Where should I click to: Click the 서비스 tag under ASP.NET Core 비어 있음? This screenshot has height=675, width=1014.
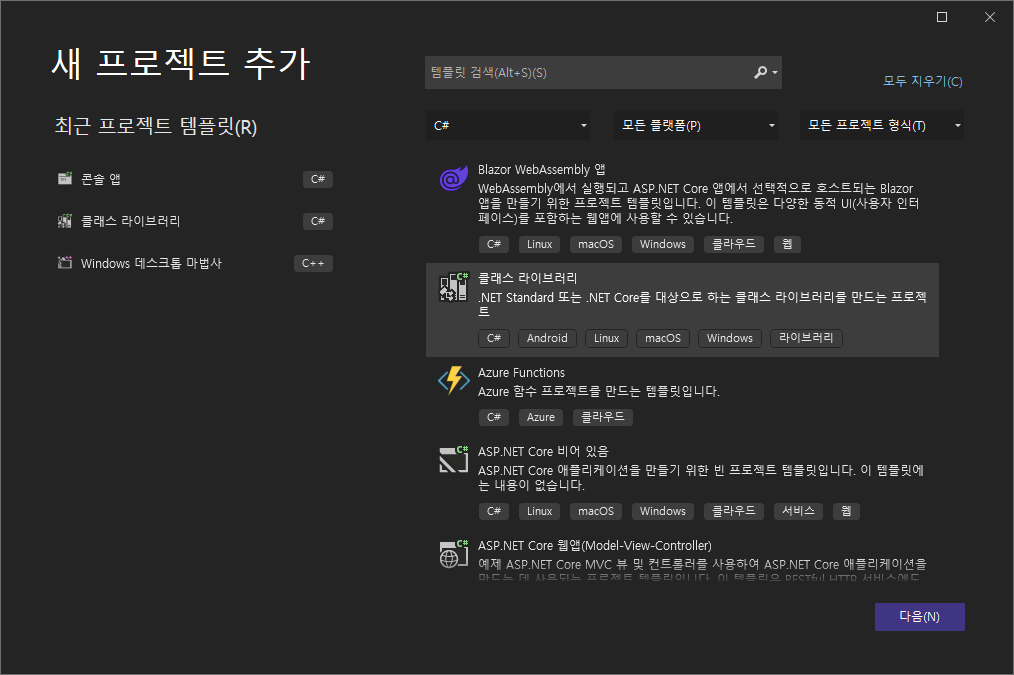coord(799,511)
